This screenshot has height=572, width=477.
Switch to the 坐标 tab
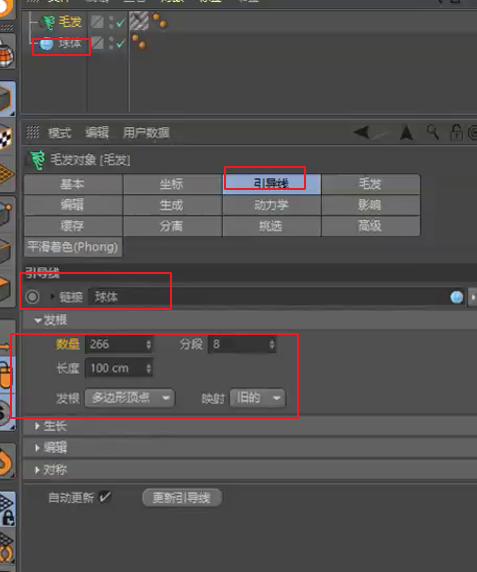172,184
